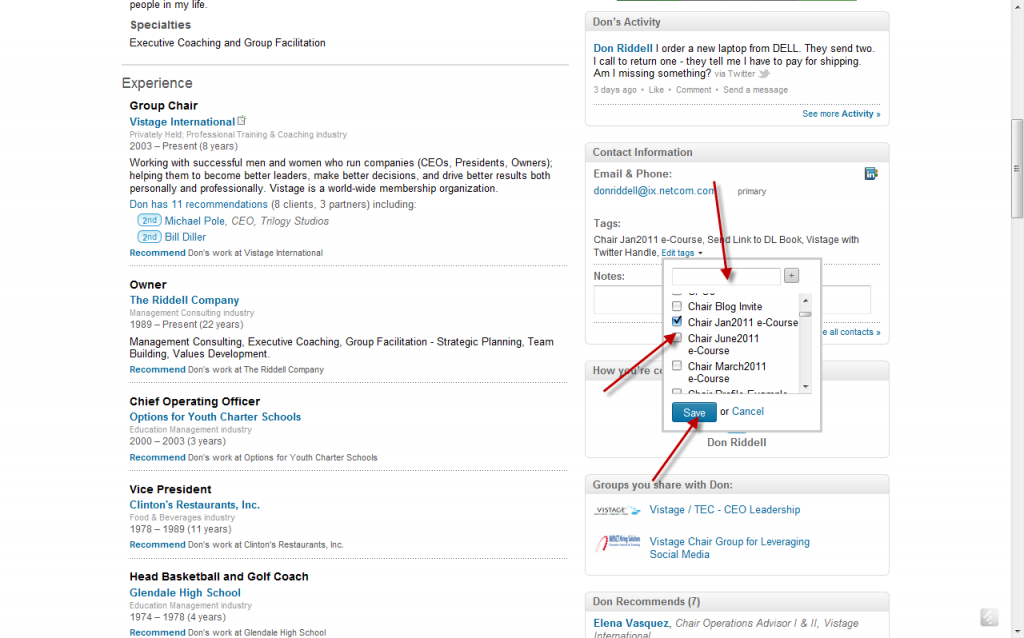Click the LinkedIn export icon in Contact Information
This screenshot has height=638, width=1024.
click(x=871, y=172)
